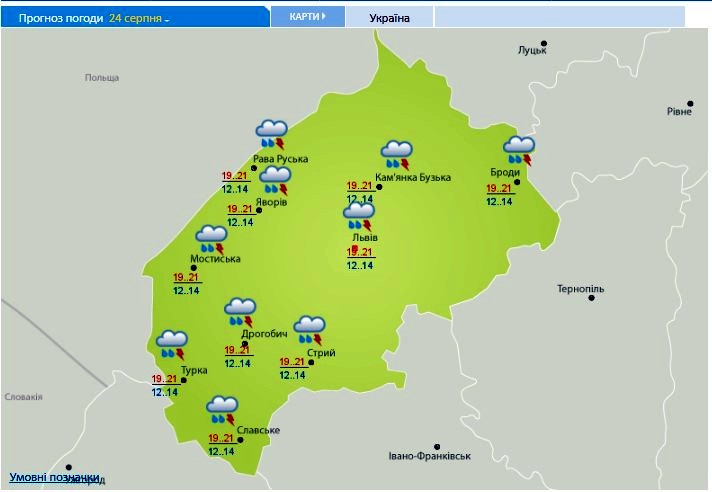Click the weather icon above Стрий
Screen dimensions: 712x492
(x=309, y=331)
